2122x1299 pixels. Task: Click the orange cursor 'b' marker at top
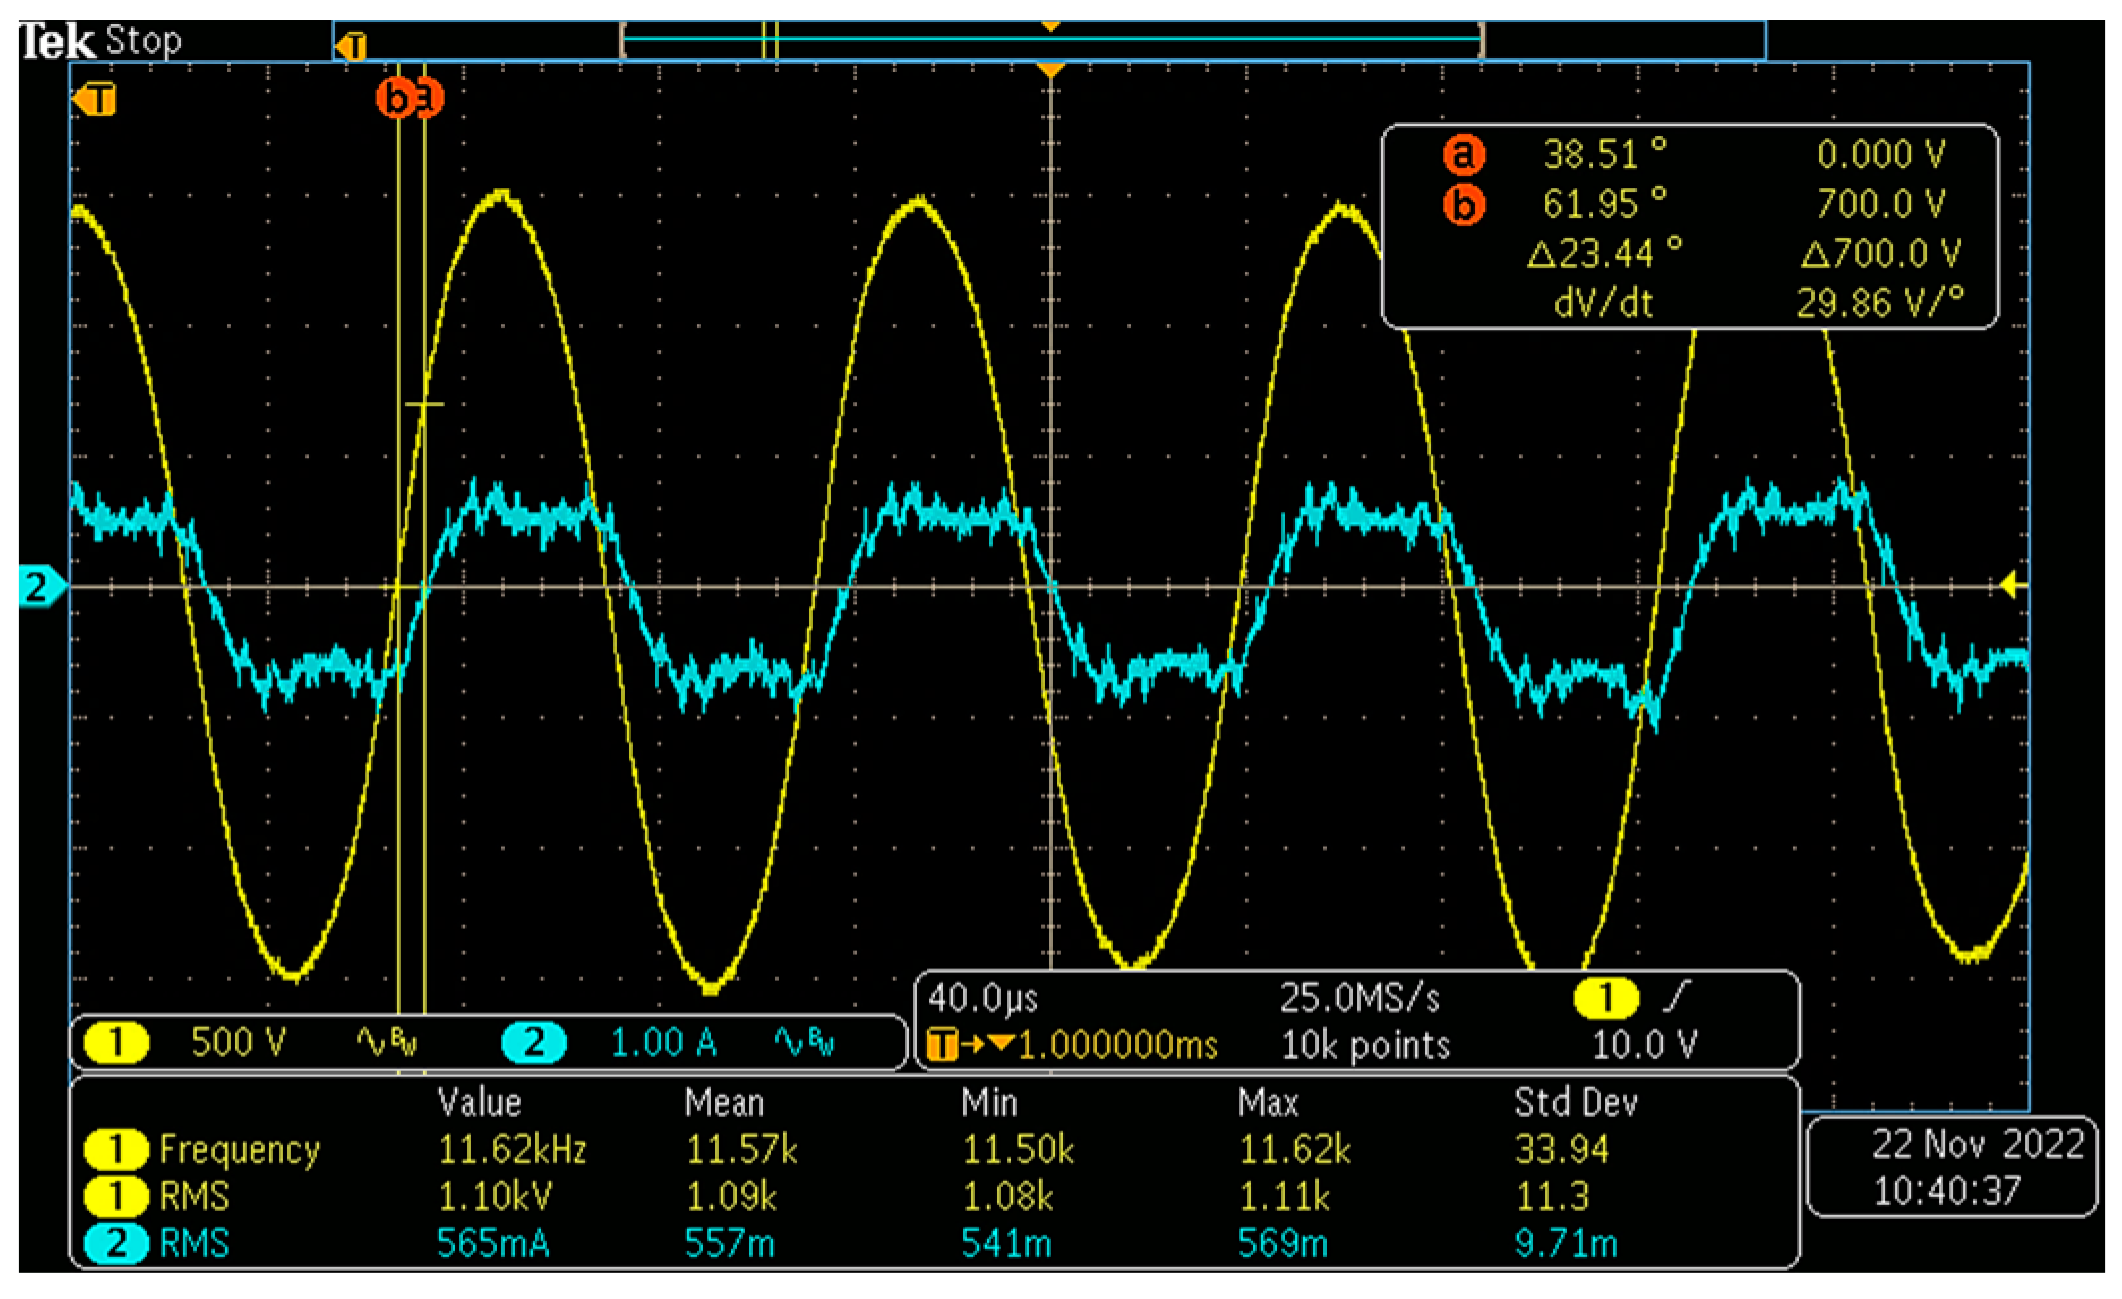click(396, 98)
